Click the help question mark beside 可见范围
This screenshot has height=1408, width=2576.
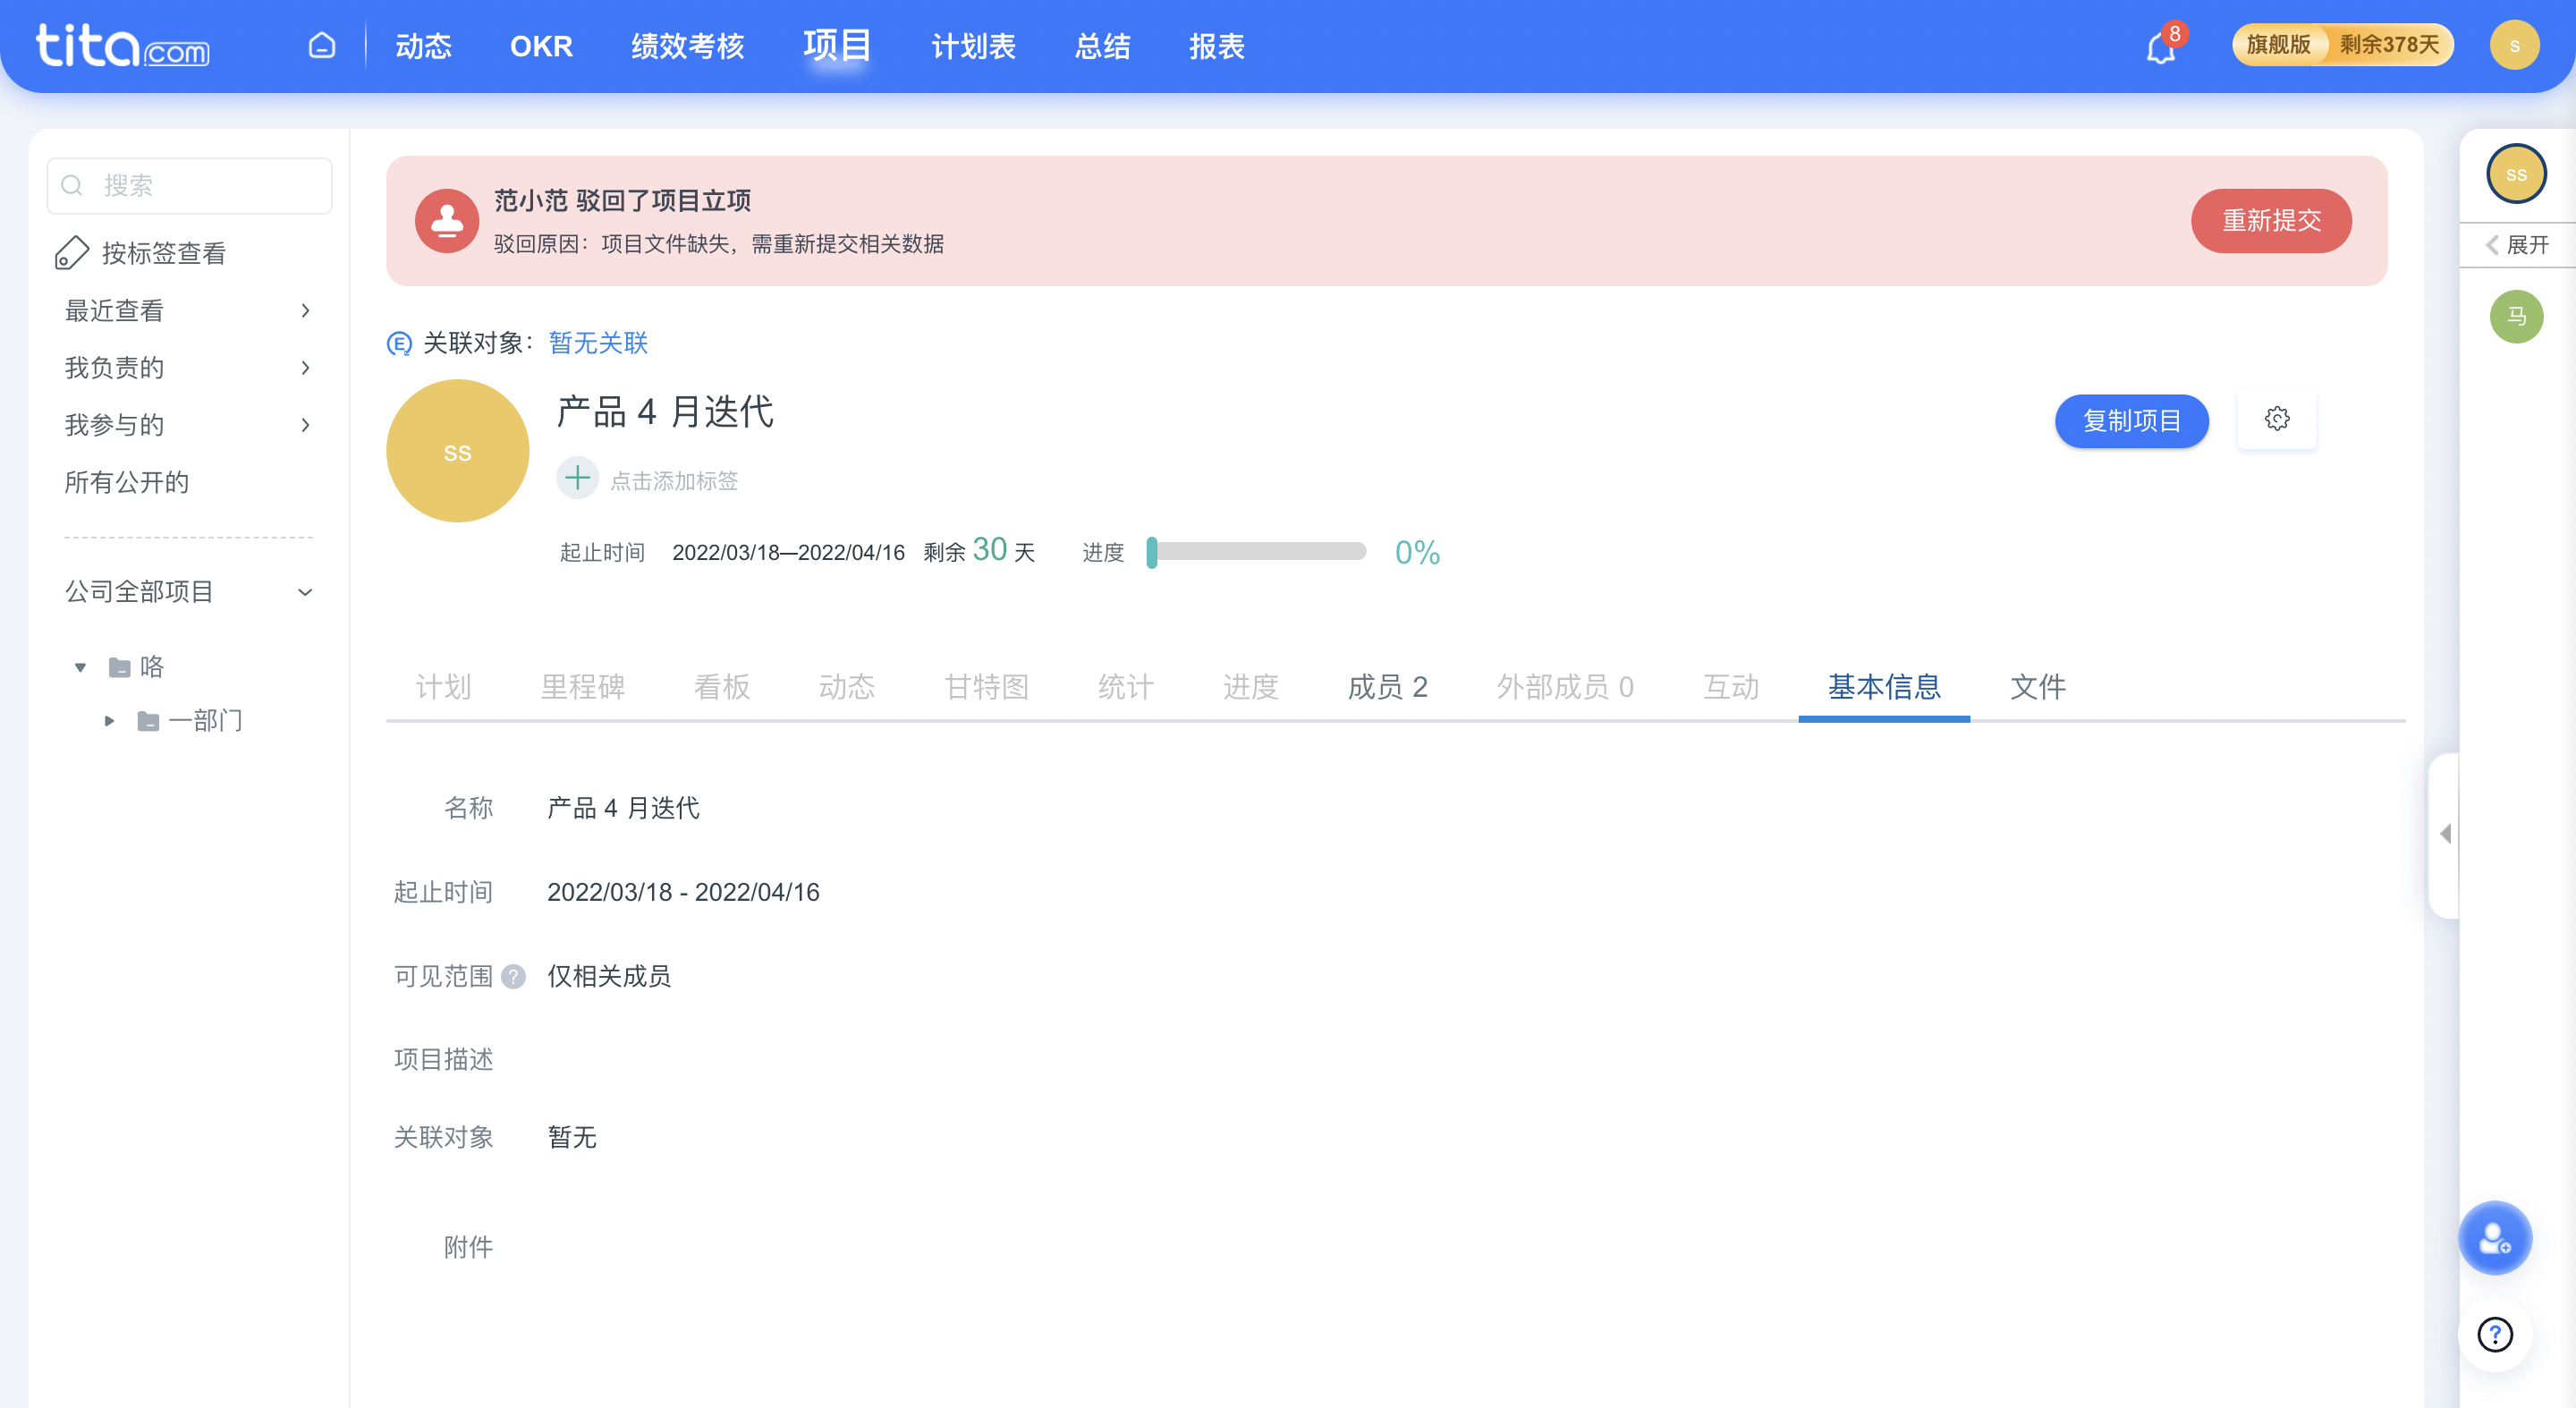(513, 976)
